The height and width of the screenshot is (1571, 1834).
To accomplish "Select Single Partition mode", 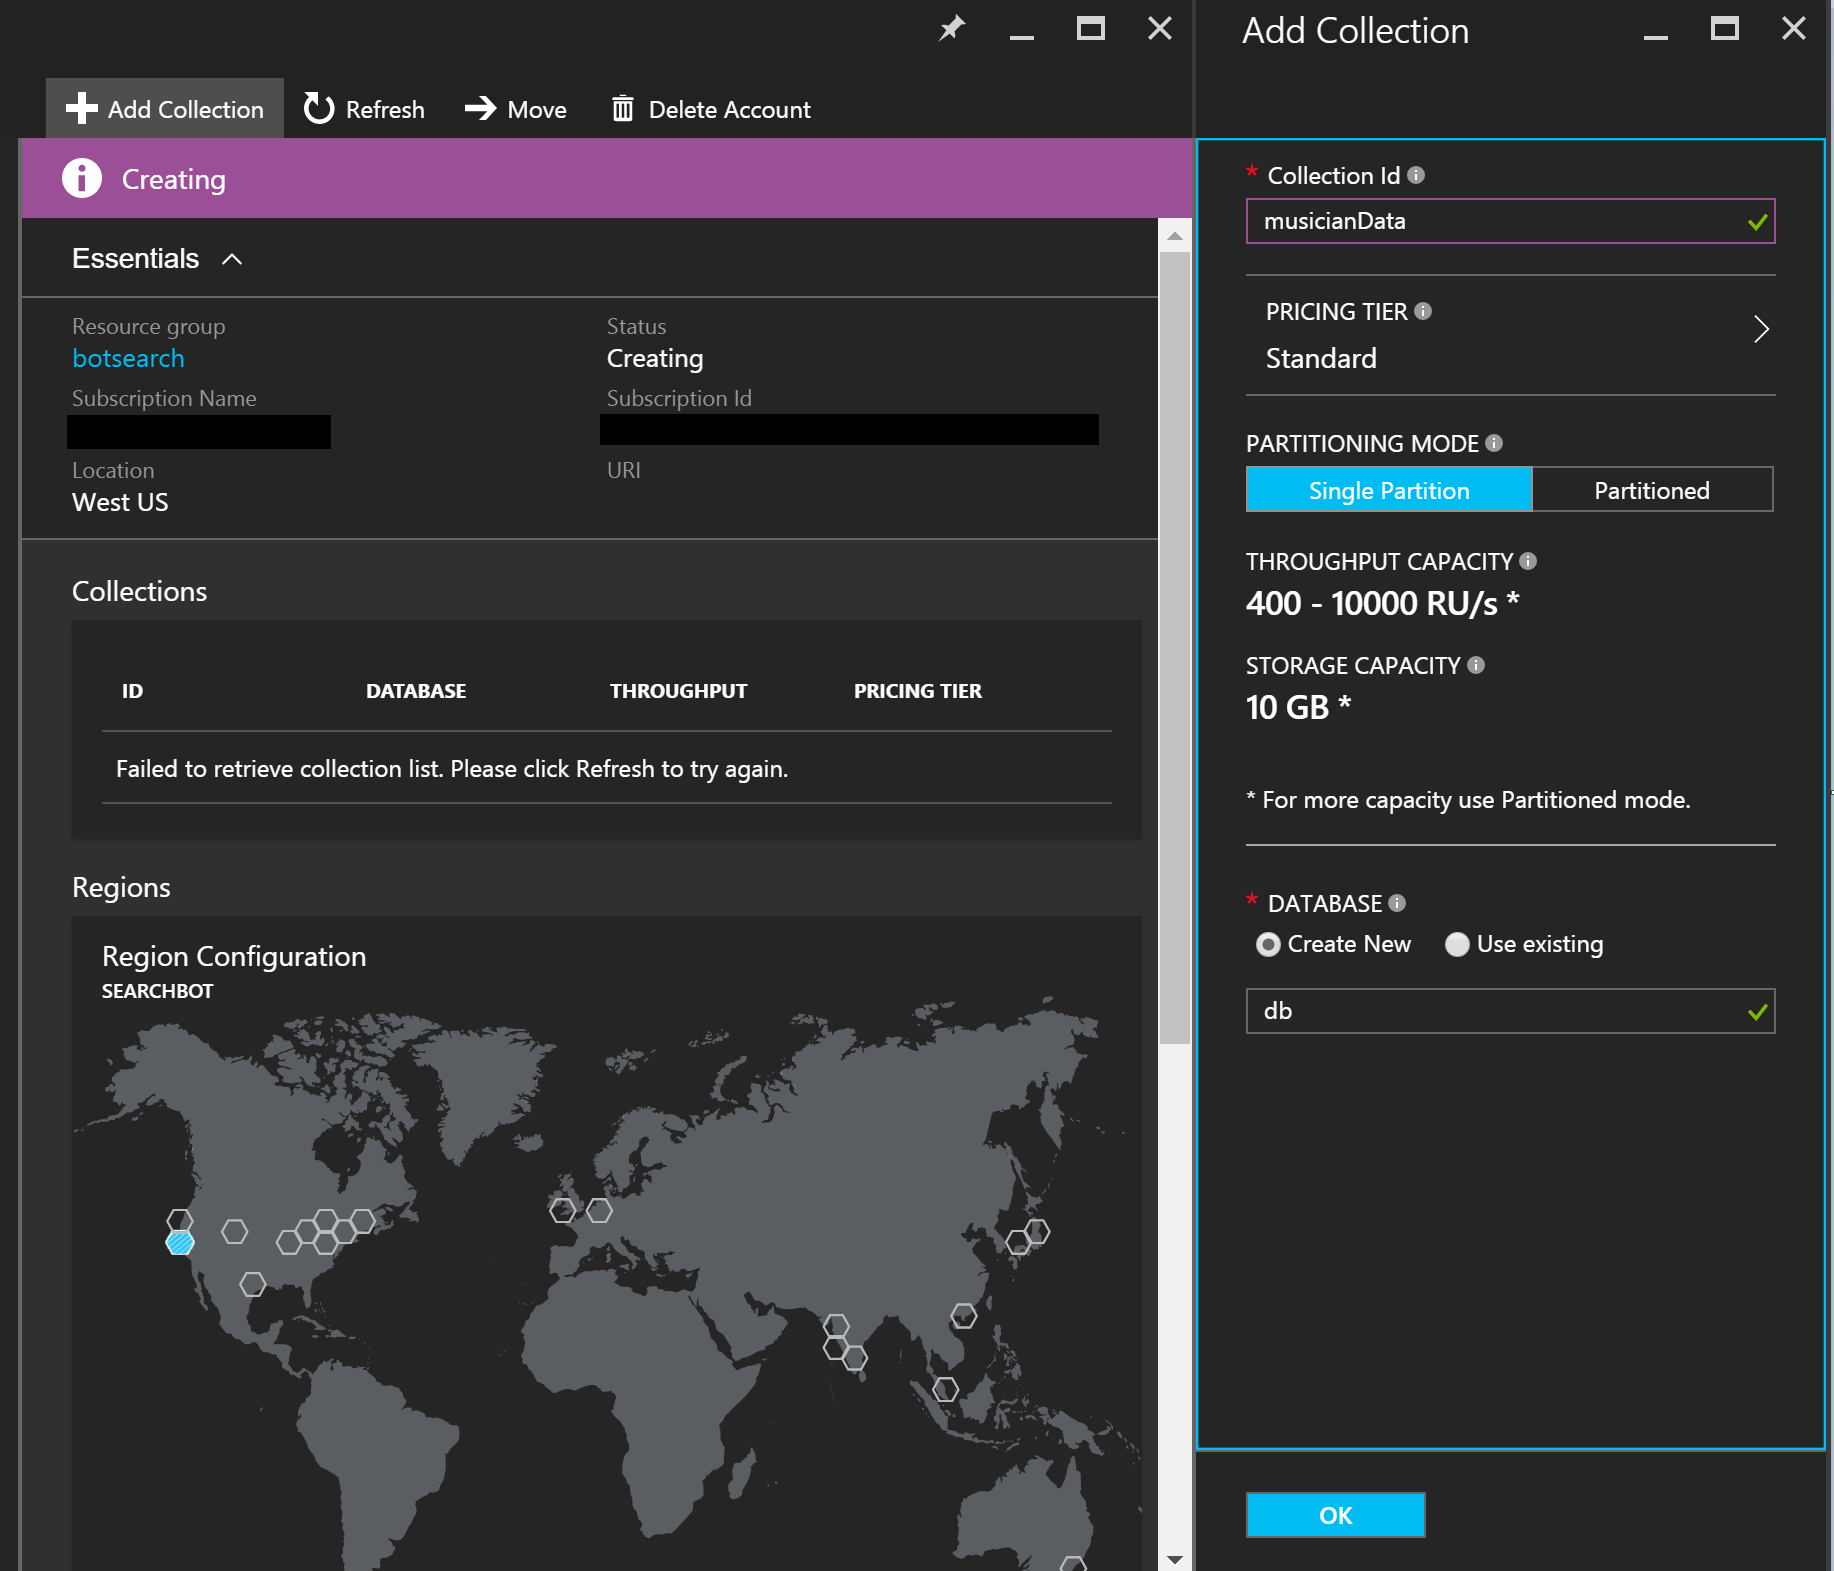I will pyautogui.click(x=1389, y=490).
